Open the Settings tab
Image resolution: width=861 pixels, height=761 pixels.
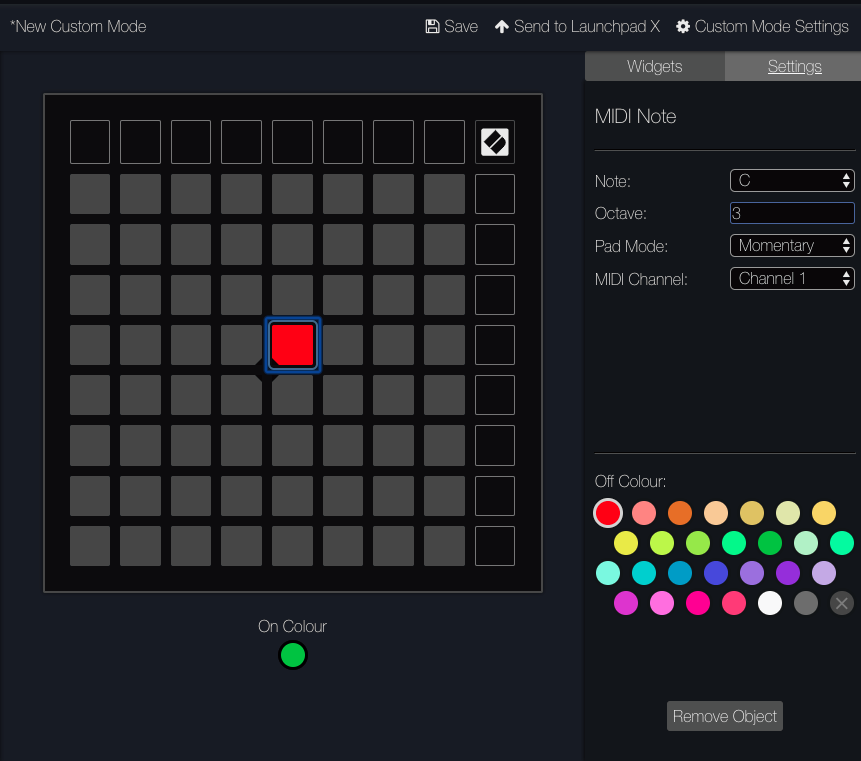pos(794,66)
